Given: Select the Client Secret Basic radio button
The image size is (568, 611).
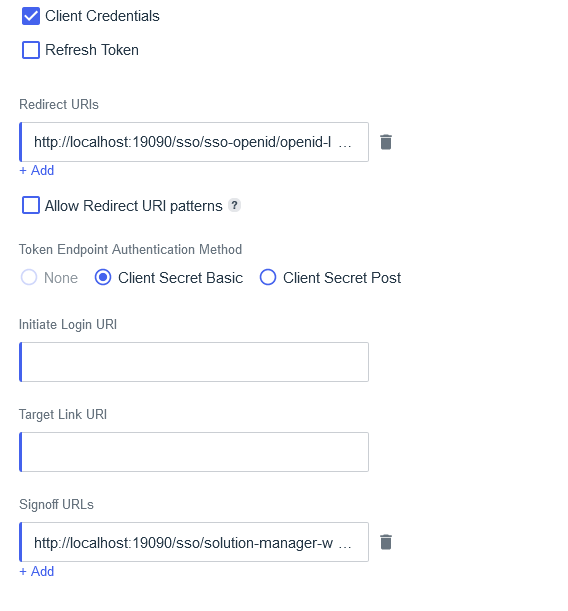Looking at the screenshot, I should click(103, 277).
